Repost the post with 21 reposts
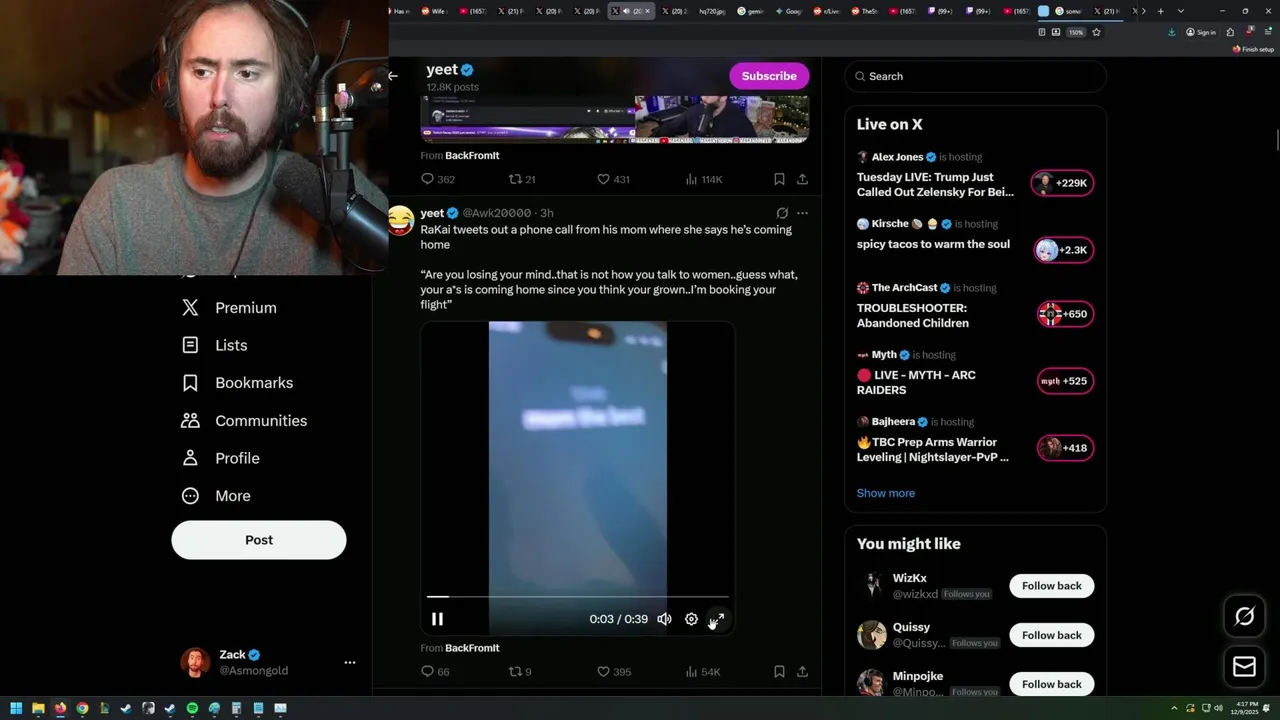This screenshot has width=1280, height=720. [522, 179]
